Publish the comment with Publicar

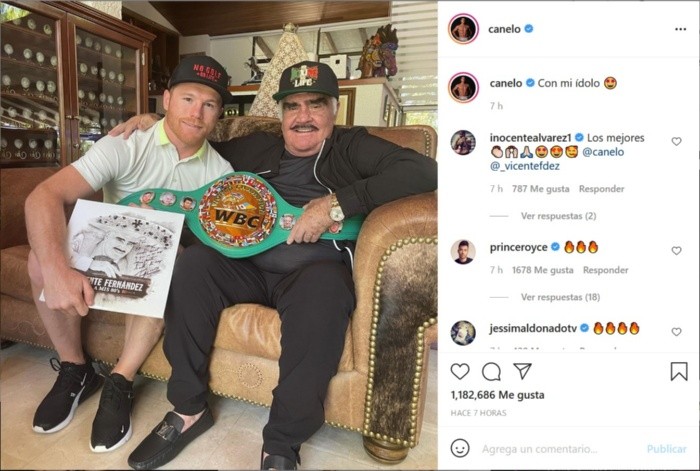(x=667, y=449)
